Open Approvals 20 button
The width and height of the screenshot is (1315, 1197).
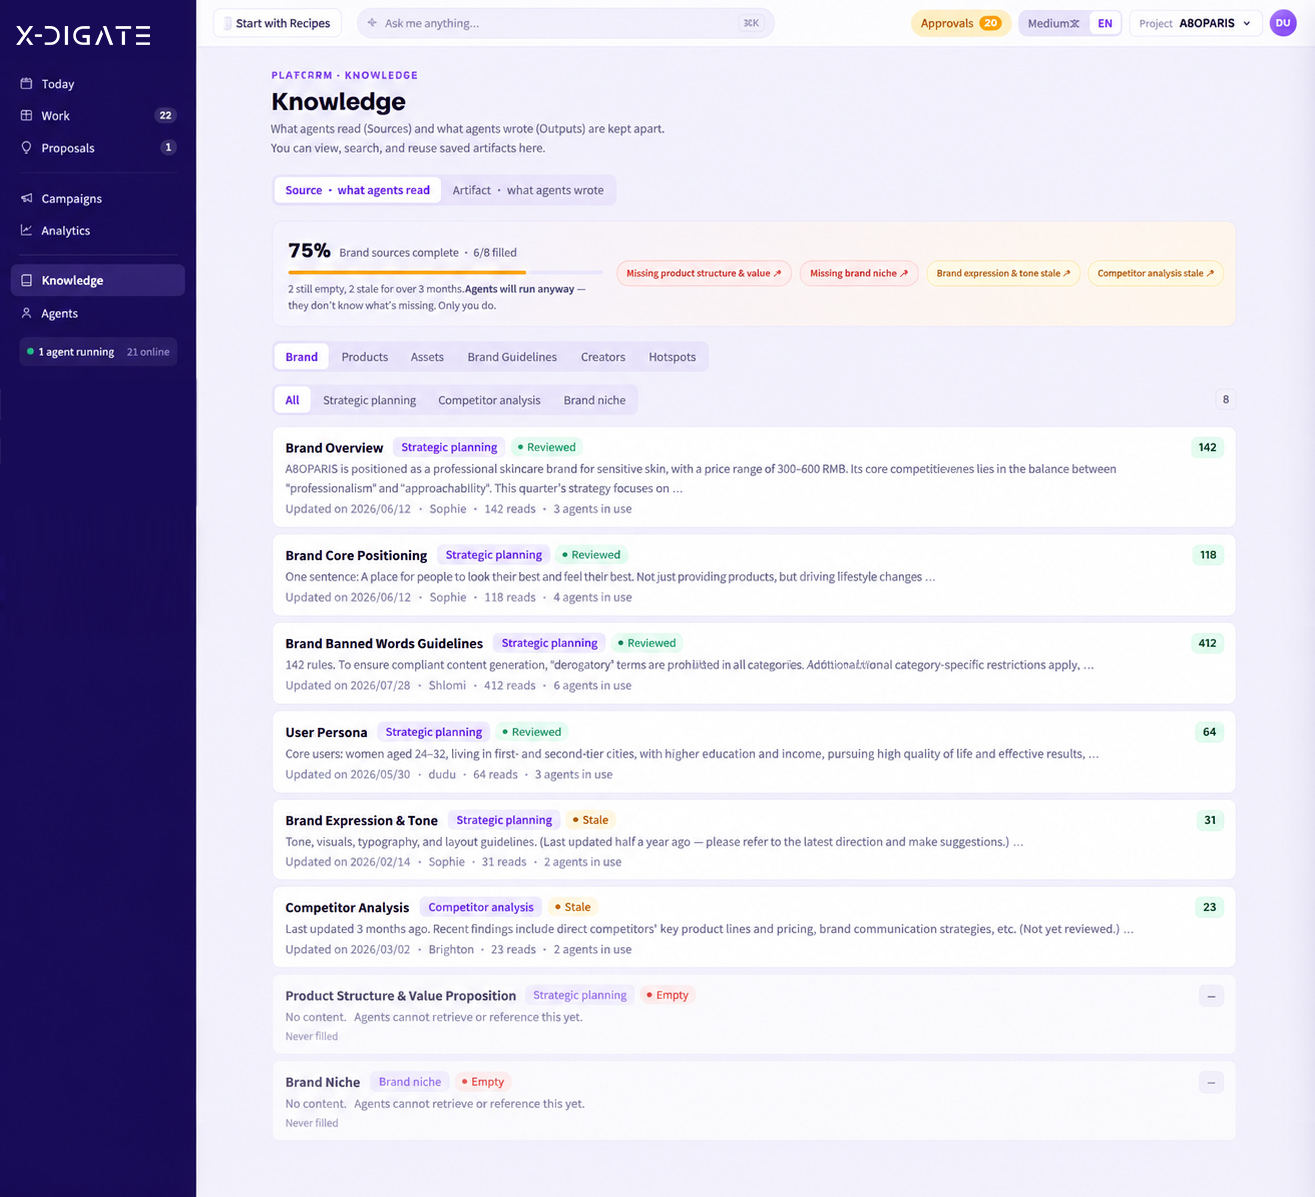pyautogui.click(x=960, y=23)
